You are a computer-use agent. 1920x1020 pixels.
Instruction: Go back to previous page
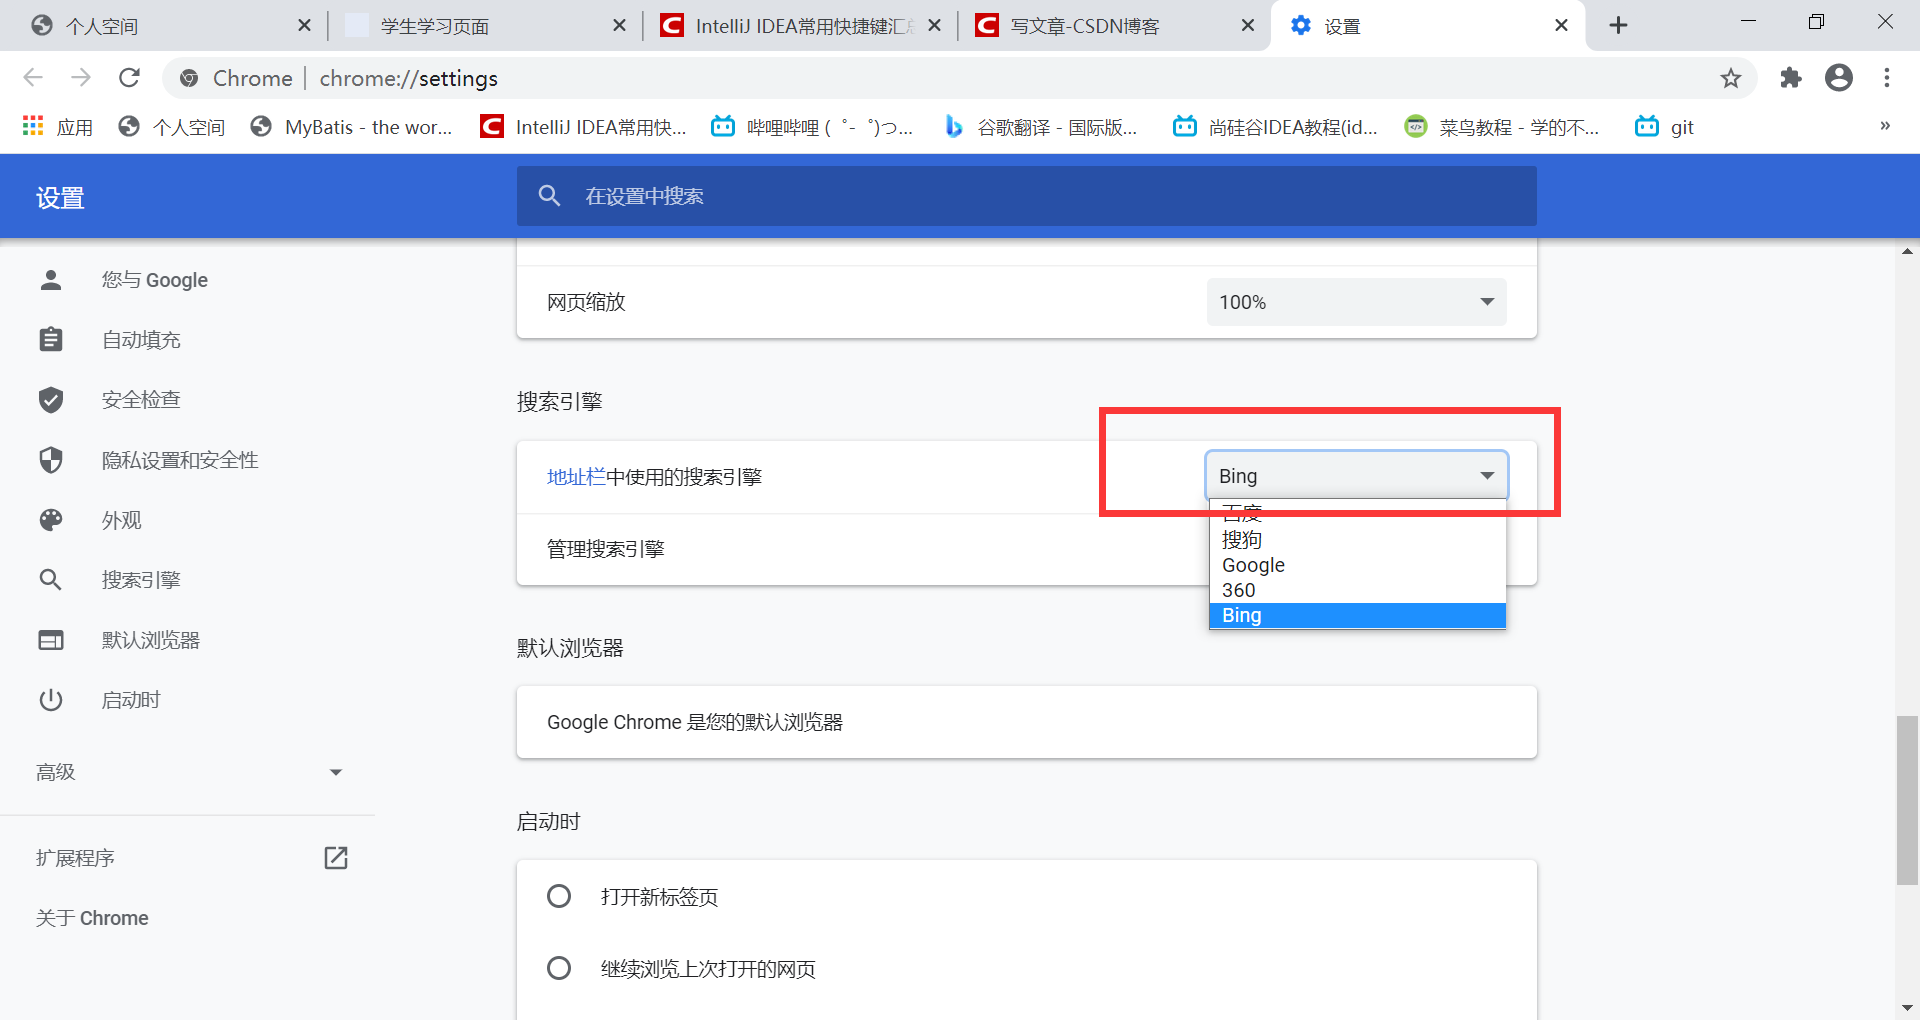[x=33, y=78]
